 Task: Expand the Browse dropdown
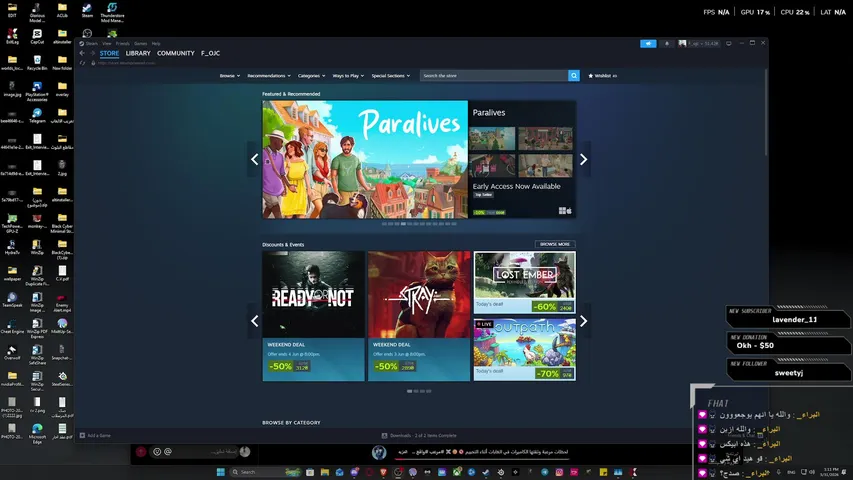230,76
